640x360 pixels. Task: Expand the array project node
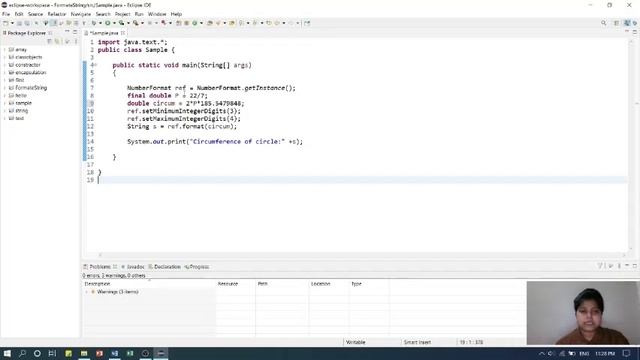click(x=4, y=49)
